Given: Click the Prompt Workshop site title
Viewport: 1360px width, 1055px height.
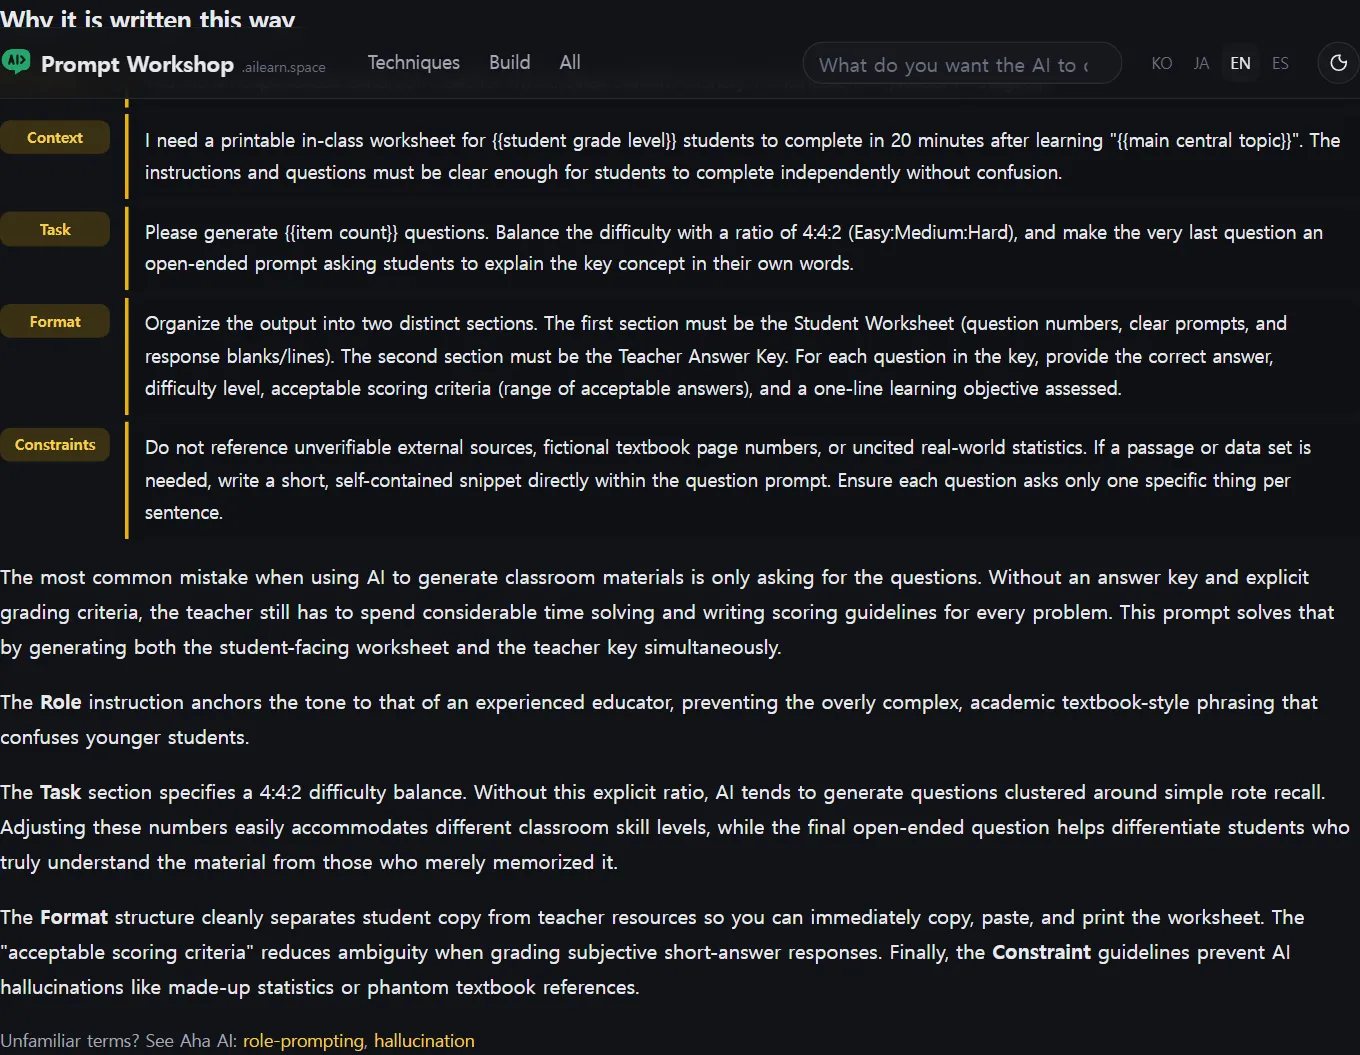Looking at the screenshot, I should pyautogui.click(x=137, y=64).
